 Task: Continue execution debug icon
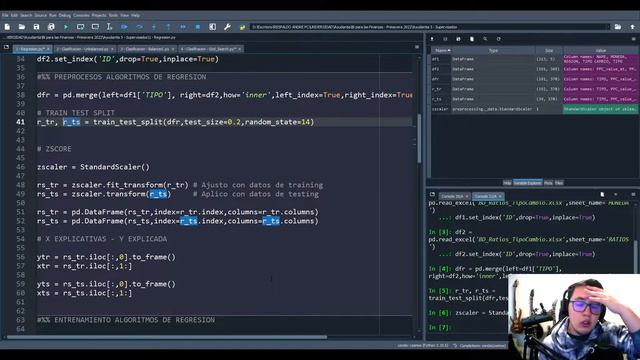tap(183, 27)
